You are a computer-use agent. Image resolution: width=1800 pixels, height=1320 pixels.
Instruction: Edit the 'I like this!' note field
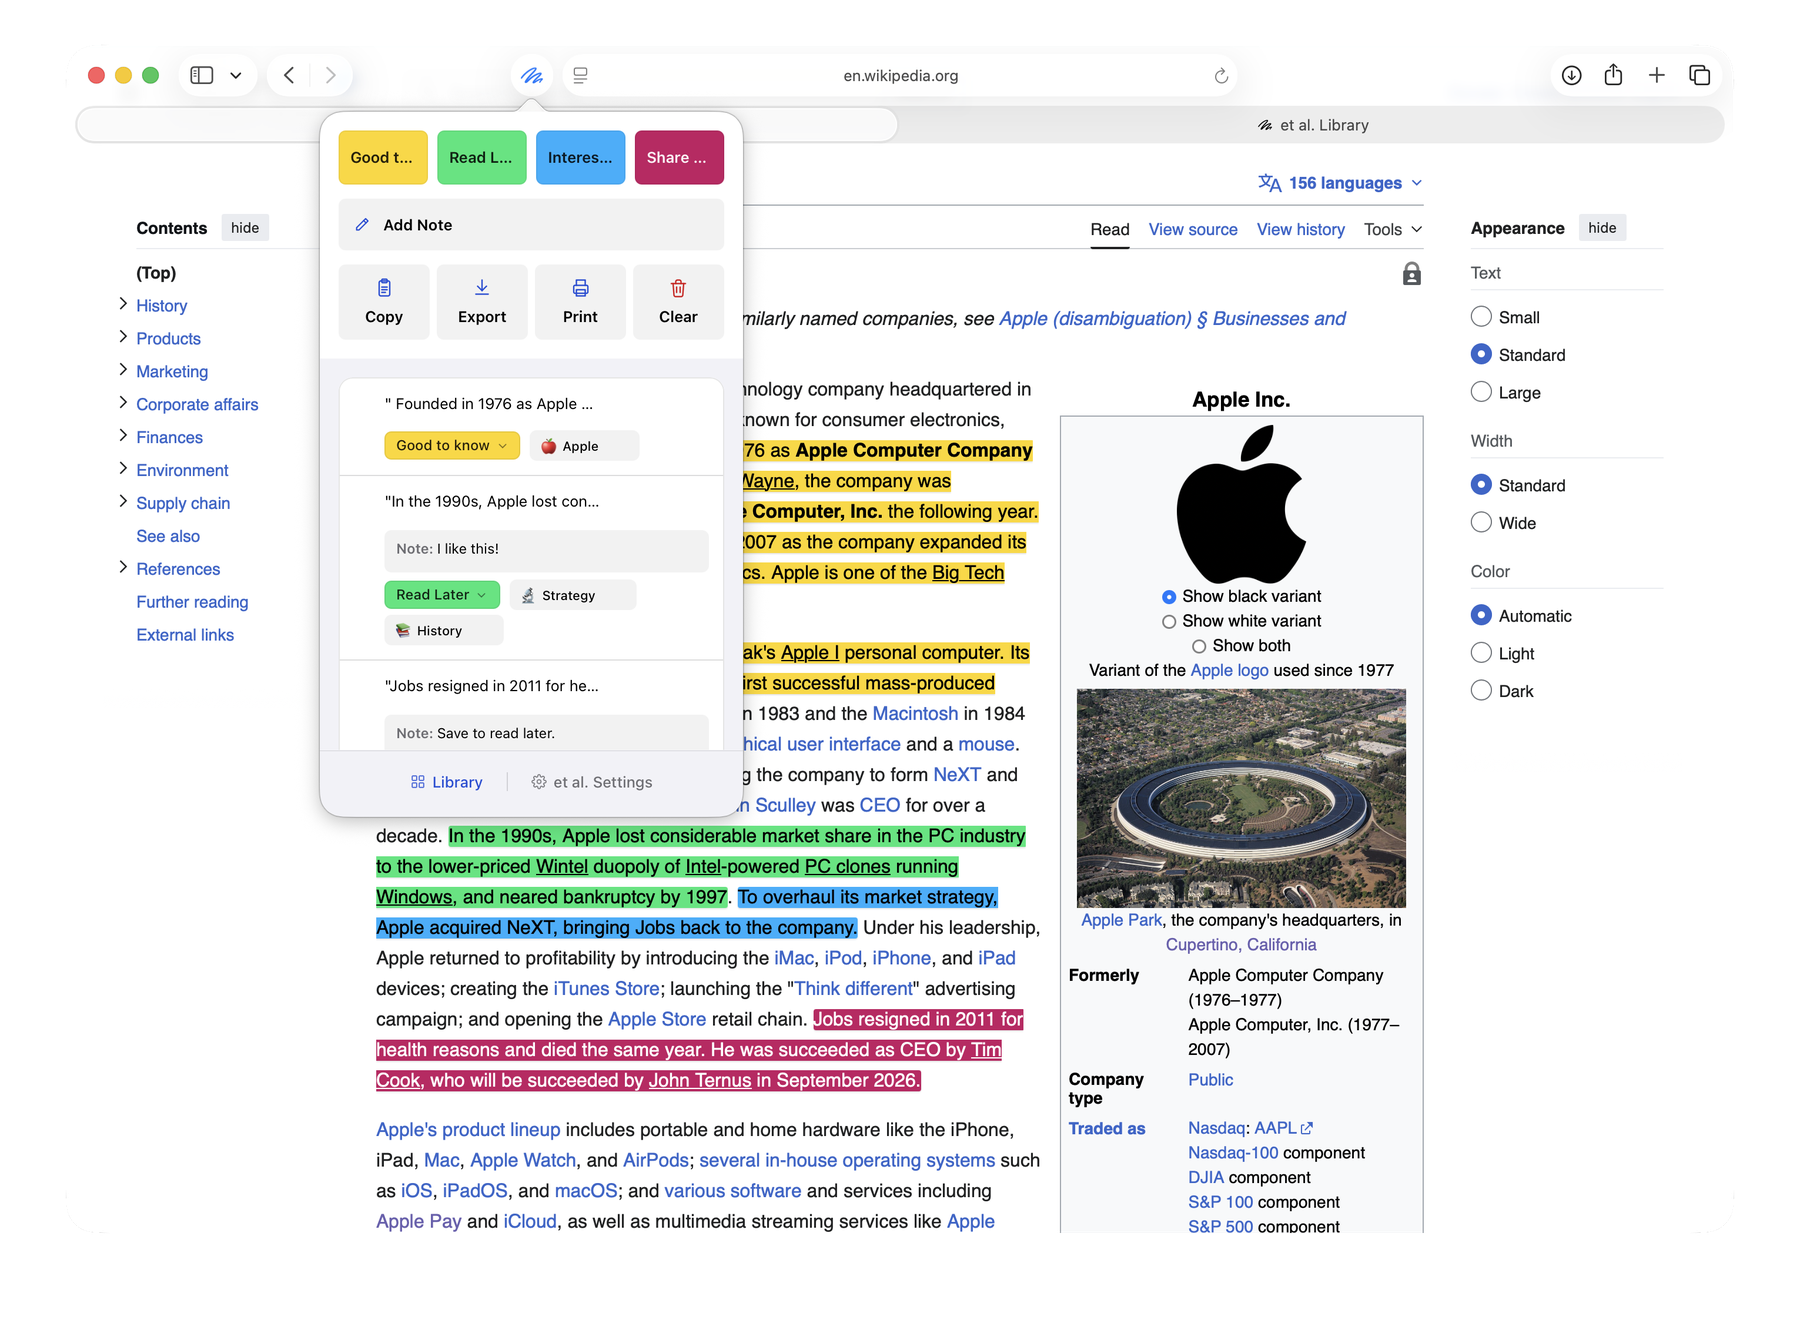(x=546, y=550)
